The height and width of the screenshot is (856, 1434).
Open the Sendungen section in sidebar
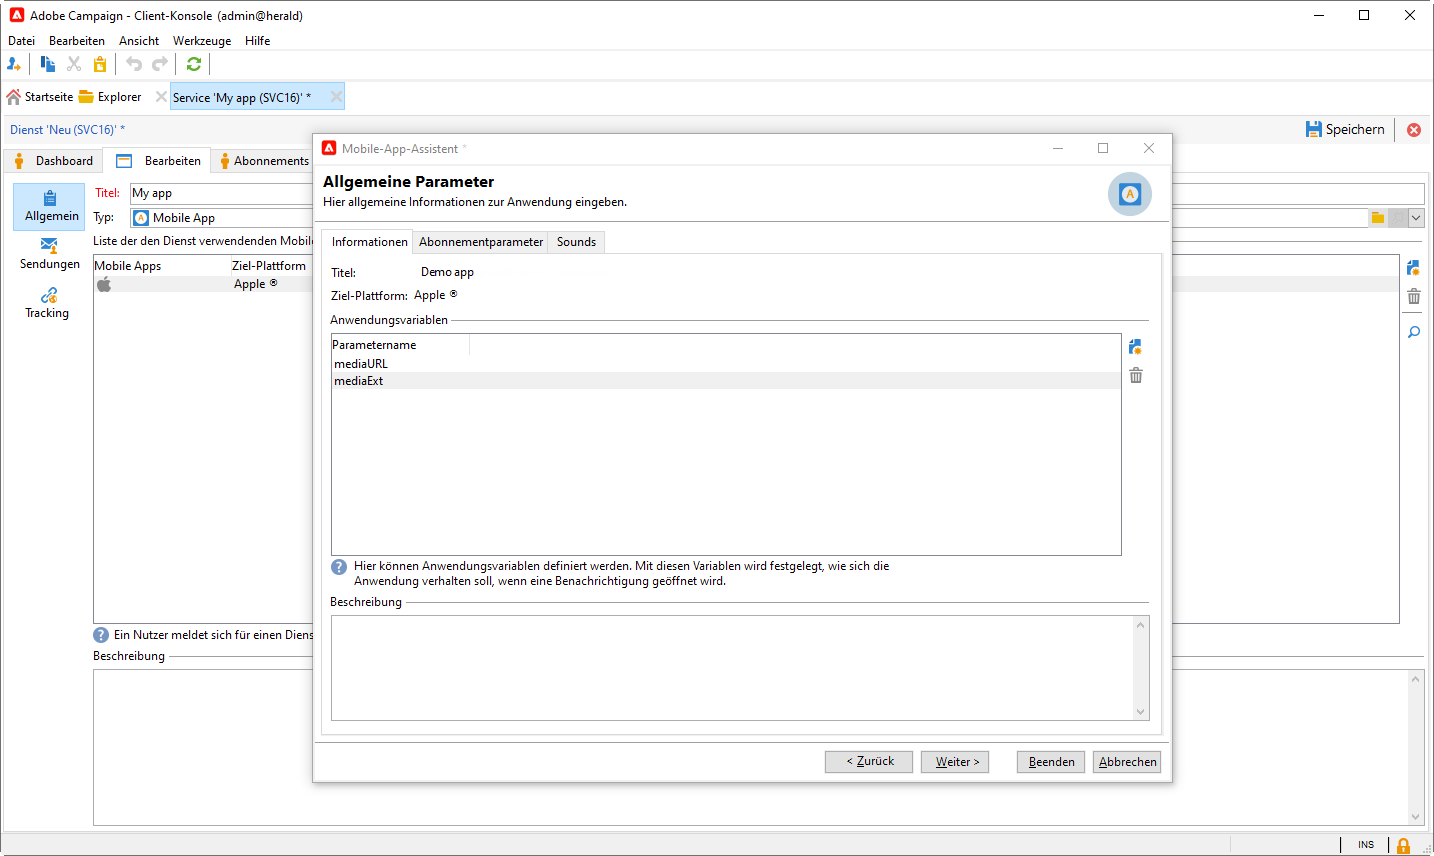coord(49,254)
